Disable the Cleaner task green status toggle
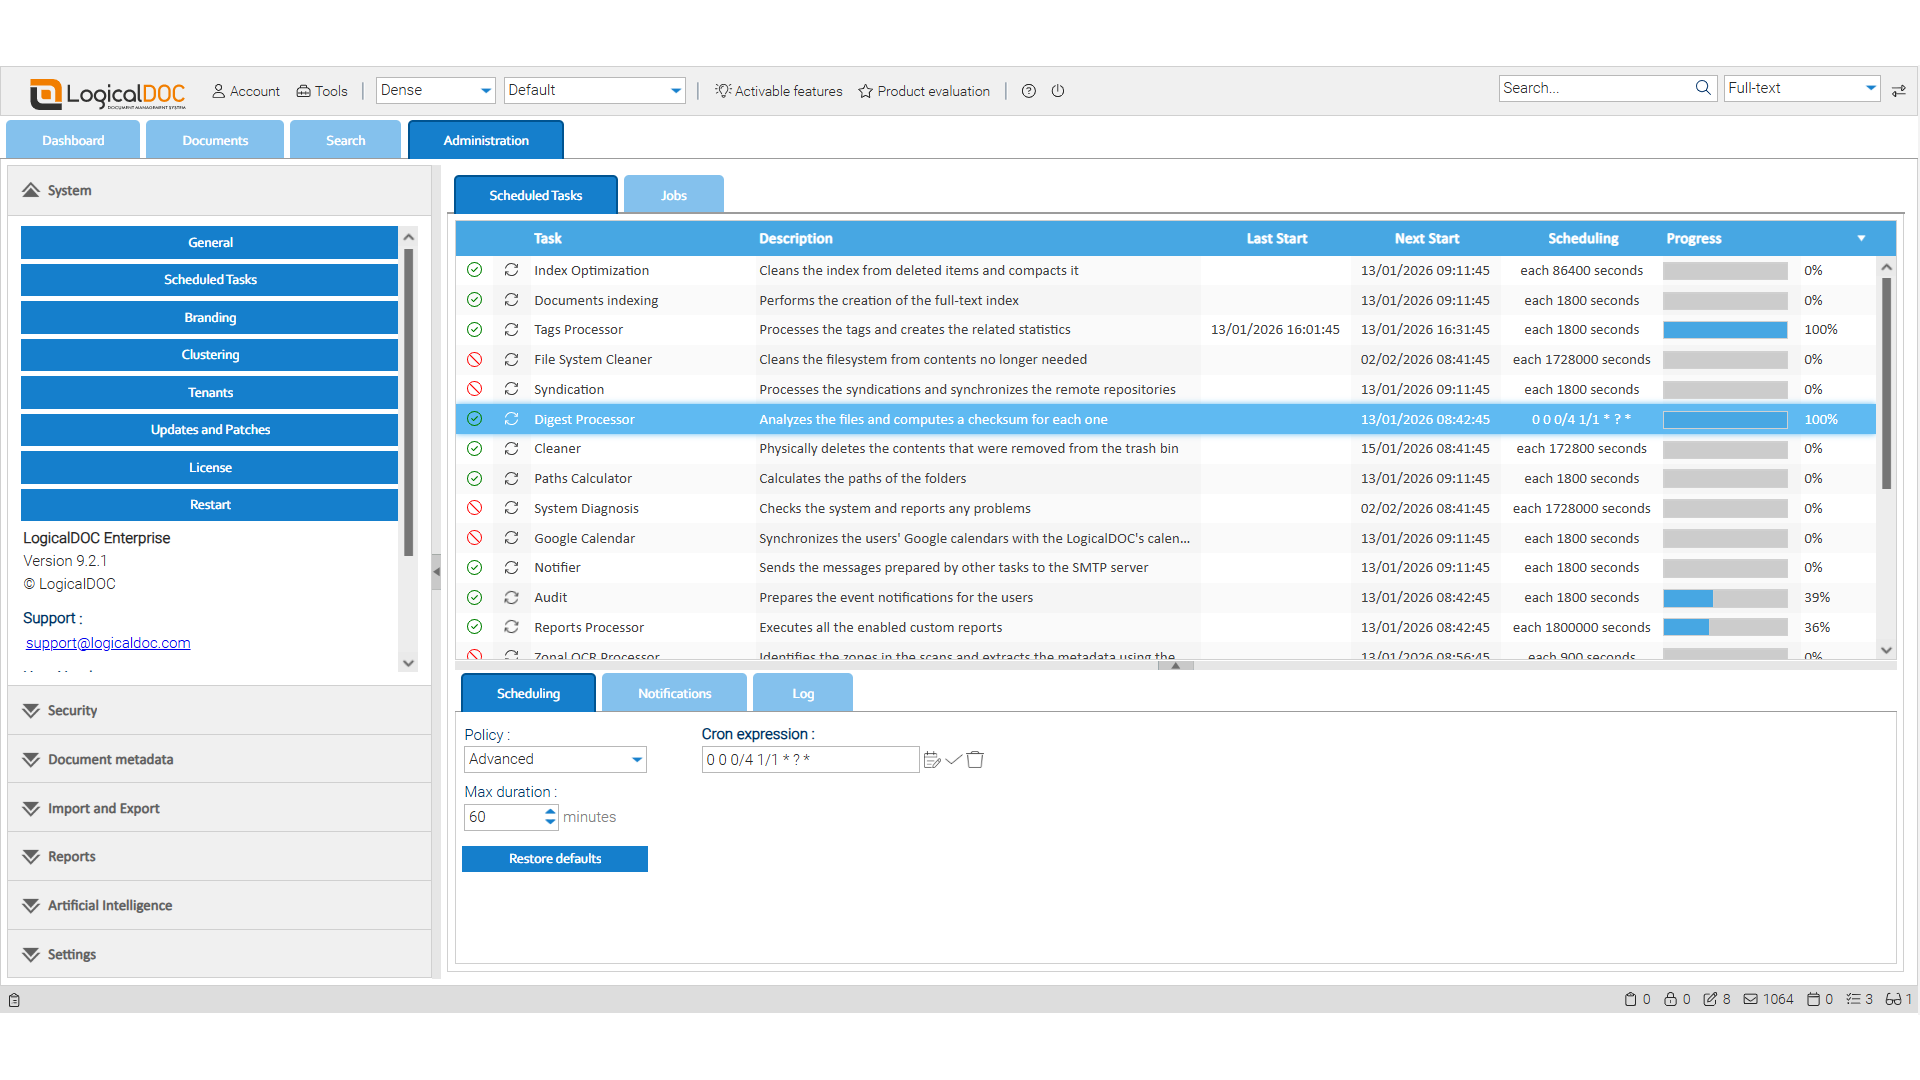The image size is (1920, 1080). [x=475, y=449]
